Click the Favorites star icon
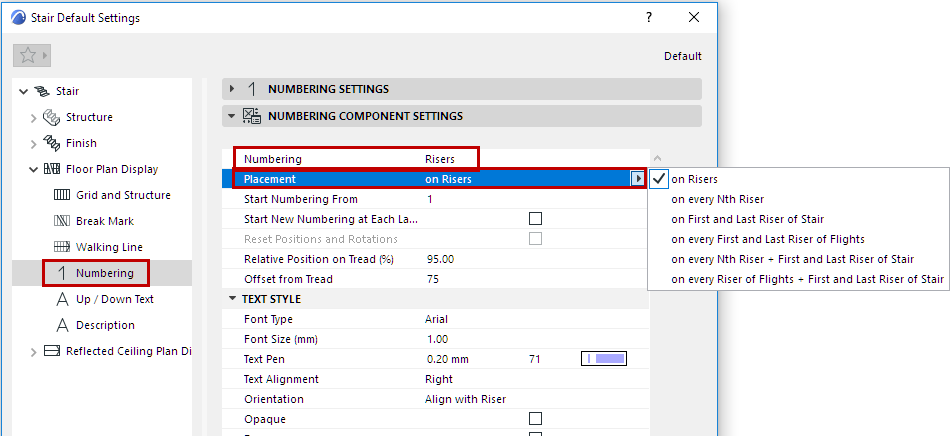Viewport: 951px width, 436px height. [28, 56]
